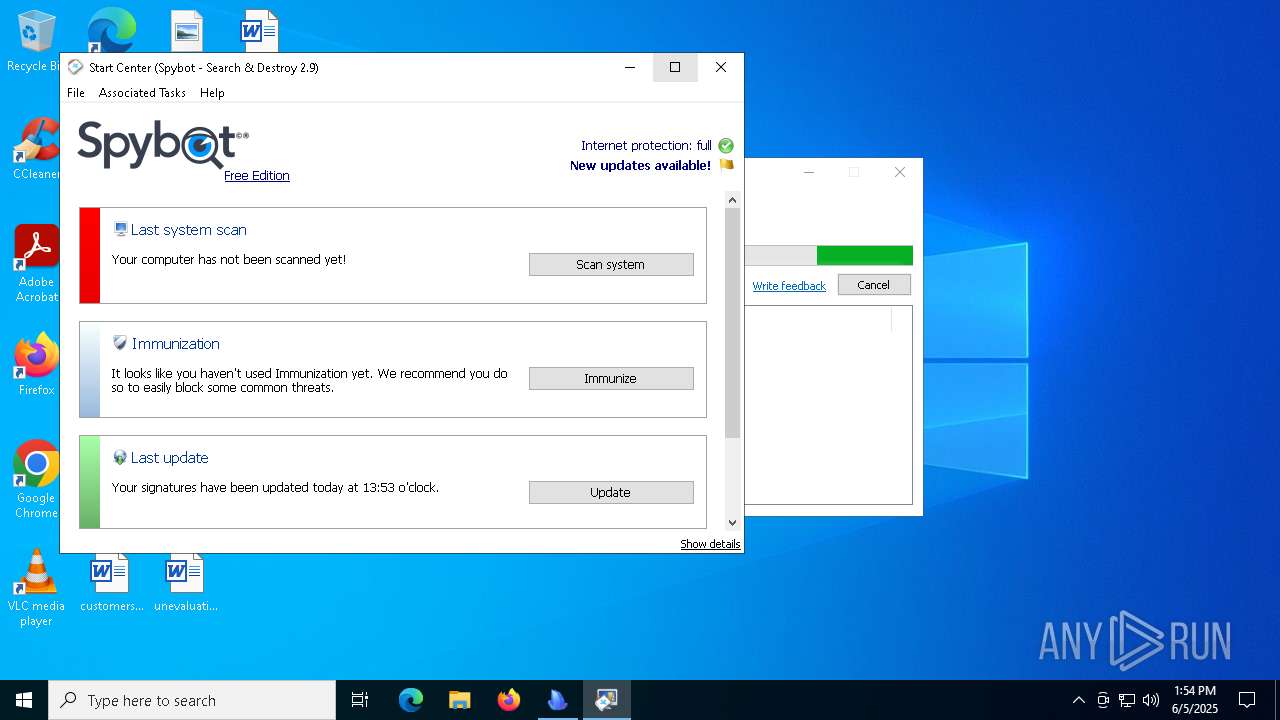Click the Scan system button

tap(611, 265)
